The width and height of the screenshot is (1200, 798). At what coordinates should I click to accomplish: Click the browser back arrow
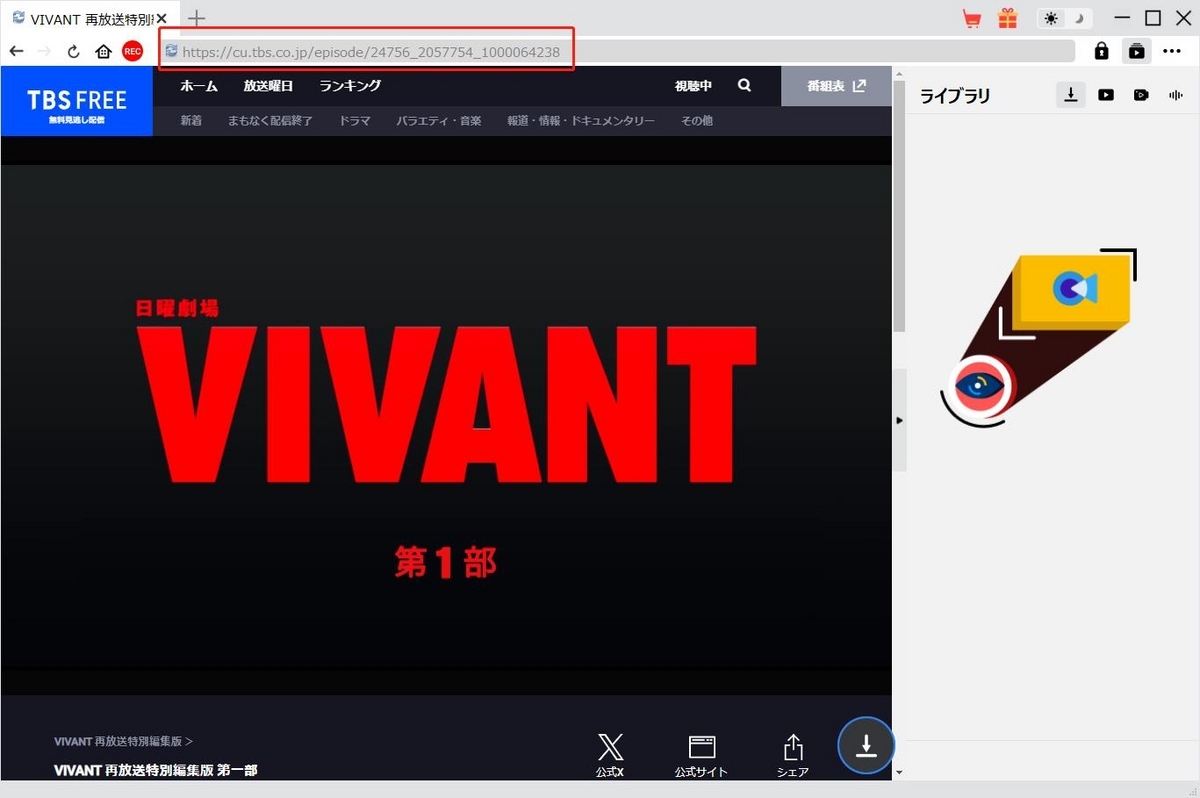coord(16,51)
